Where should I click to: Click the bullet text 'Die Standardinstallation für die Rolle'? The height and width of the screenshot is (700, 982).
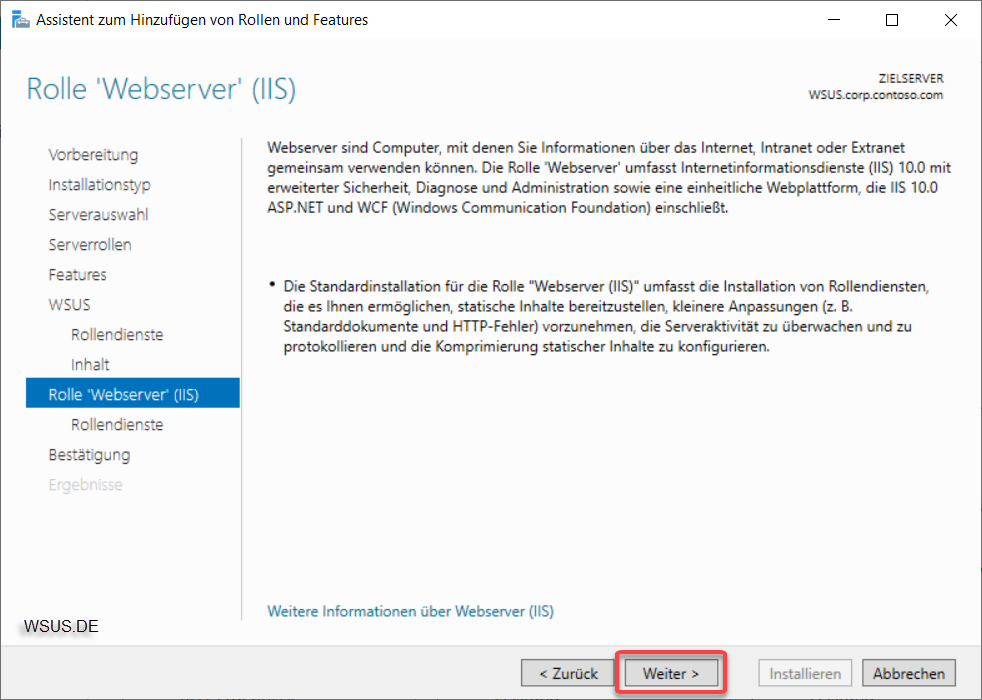click(606, 316)
